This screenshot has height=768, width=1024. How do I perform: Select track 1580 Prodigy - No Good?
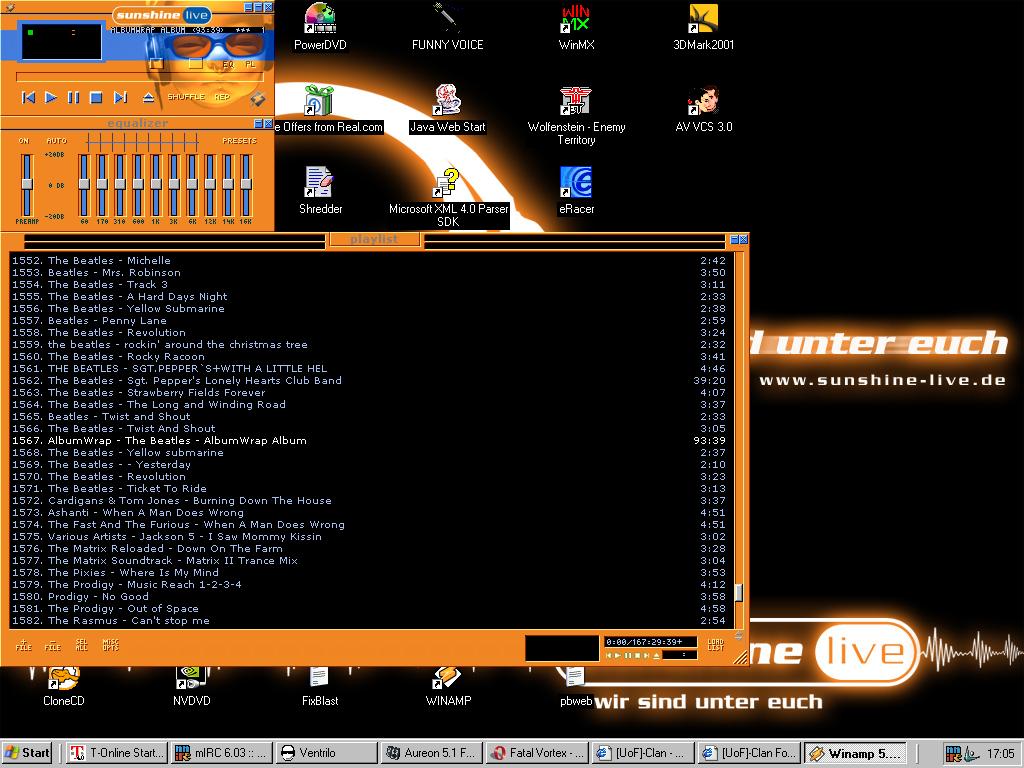(x=369, y=597)
